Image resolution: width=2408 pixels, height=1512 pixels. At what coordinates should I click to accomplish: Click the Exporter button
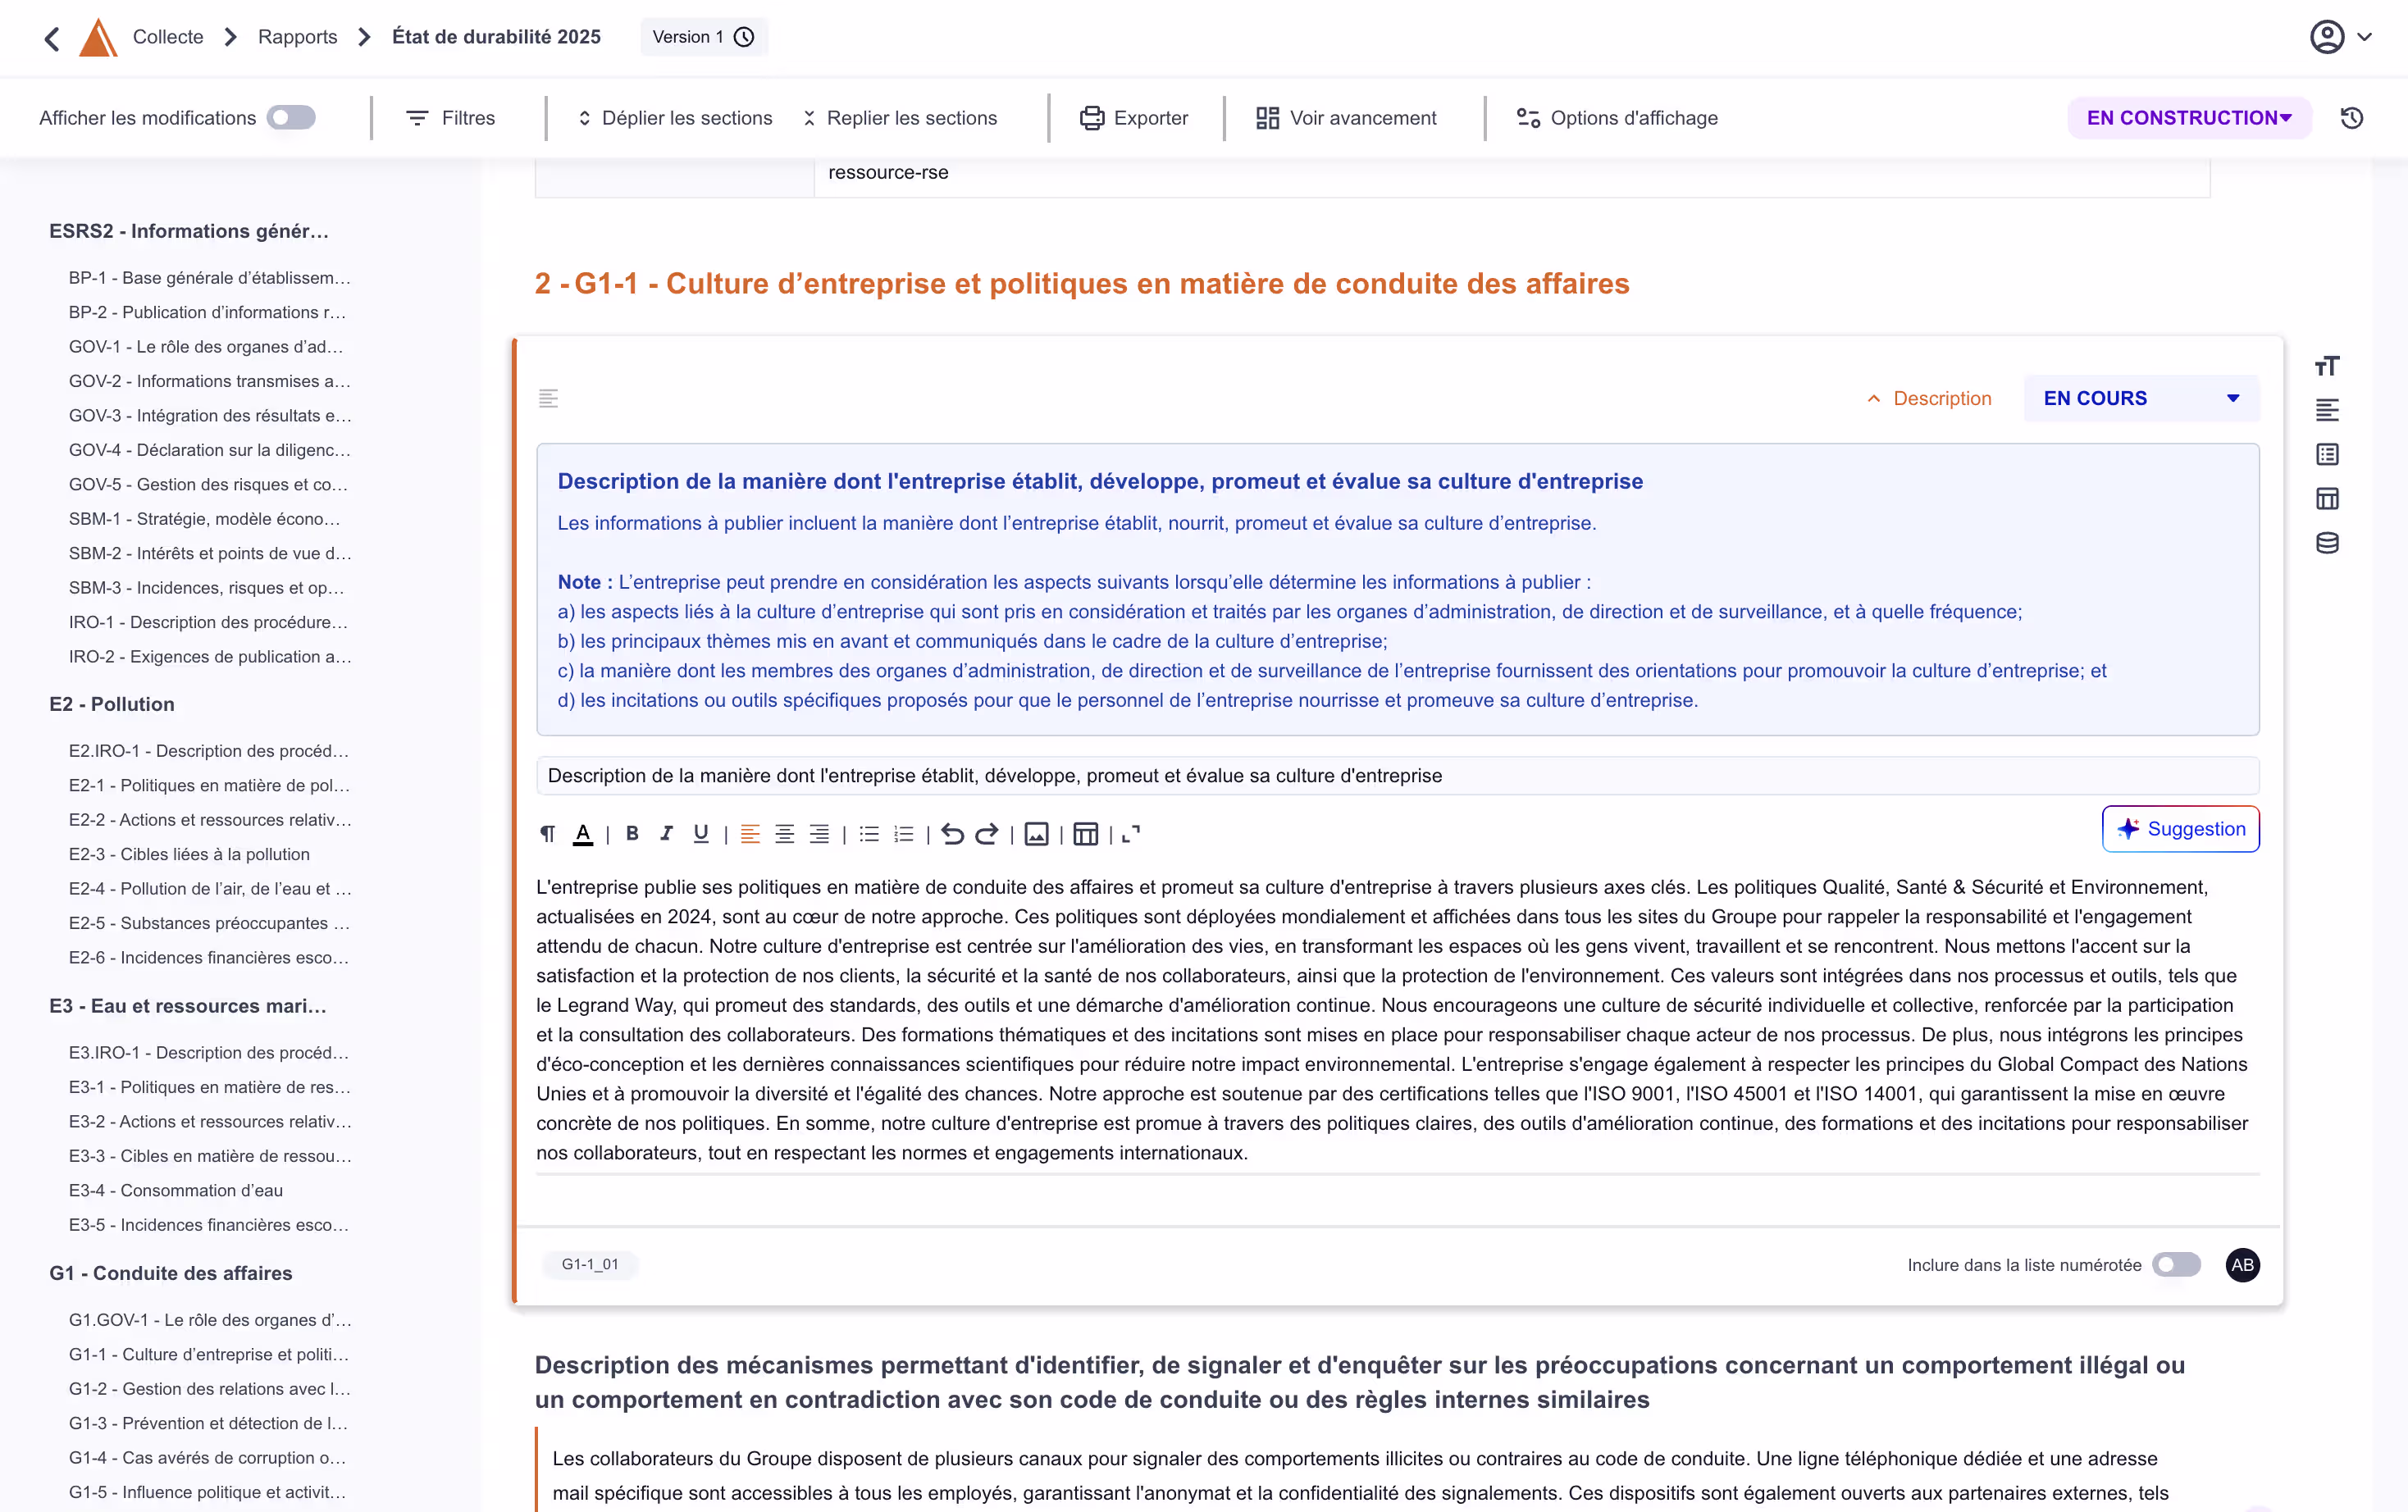[x=1134, y=118]
